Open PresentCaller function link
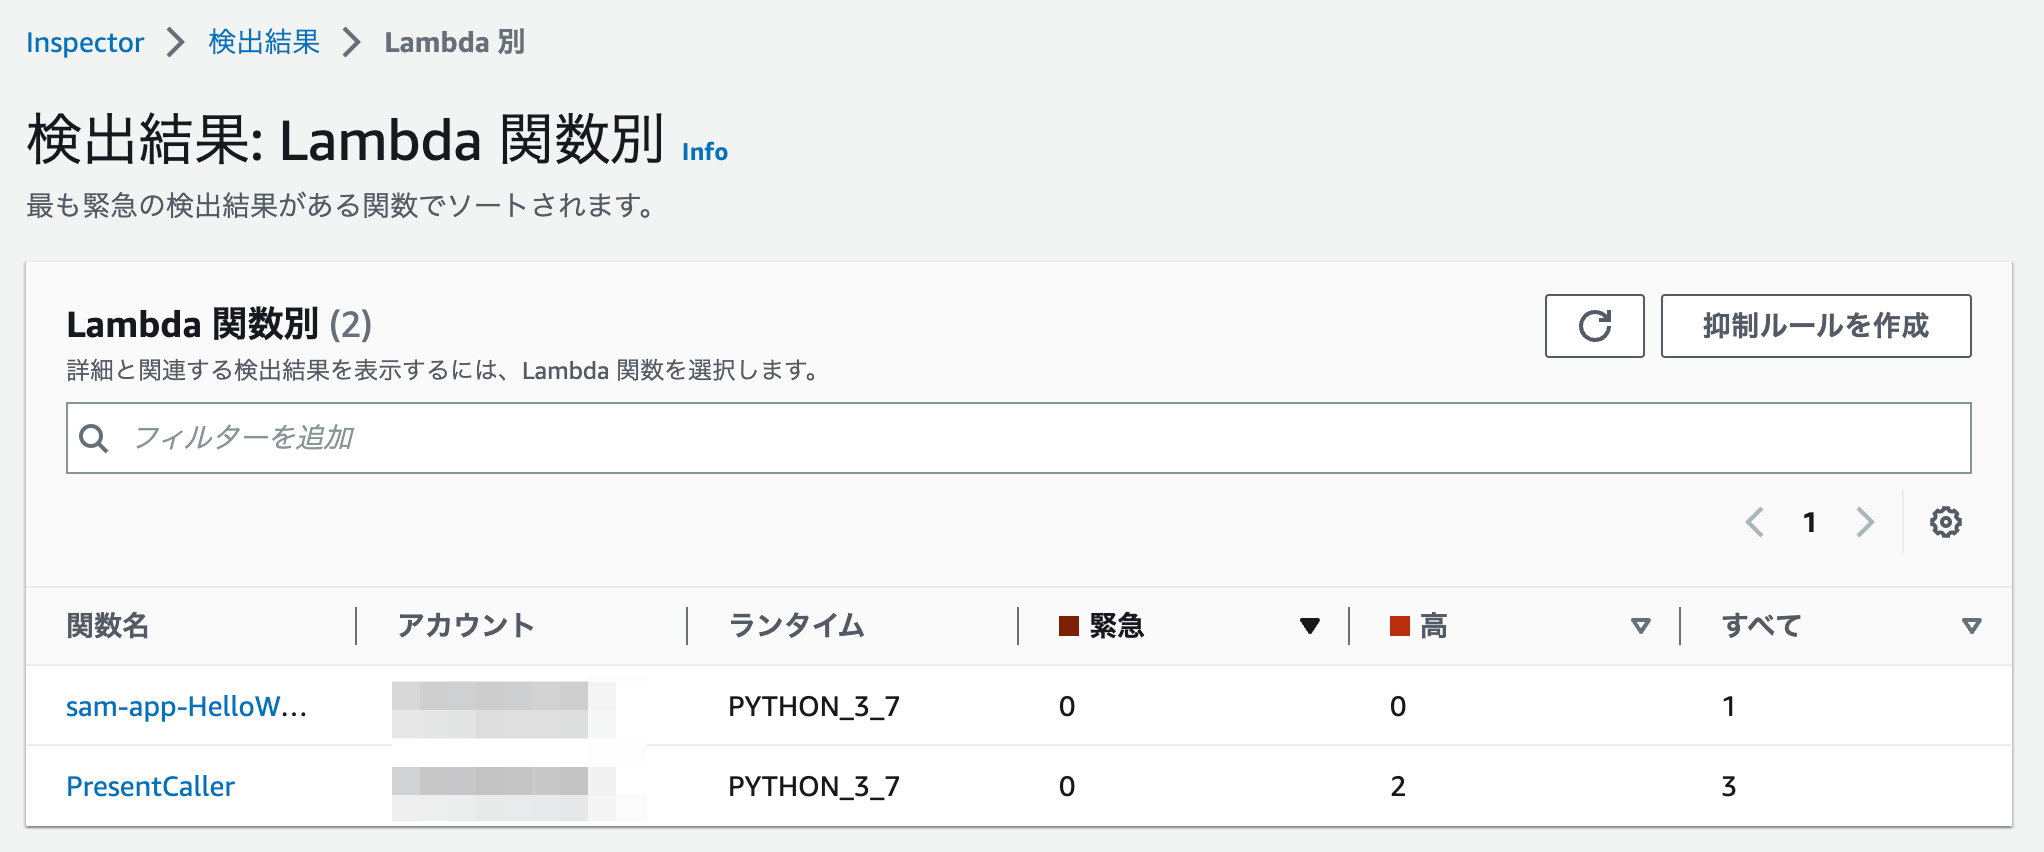 tap(150, 786)
